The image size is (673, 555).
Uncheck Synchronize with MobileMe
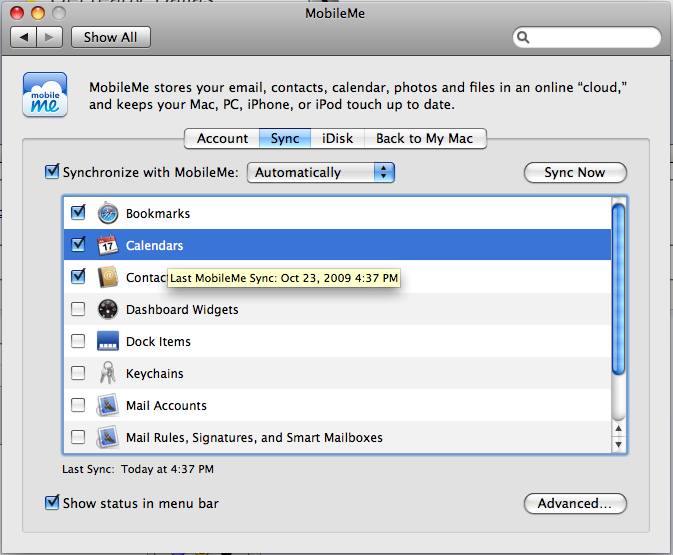coord(52,172)
